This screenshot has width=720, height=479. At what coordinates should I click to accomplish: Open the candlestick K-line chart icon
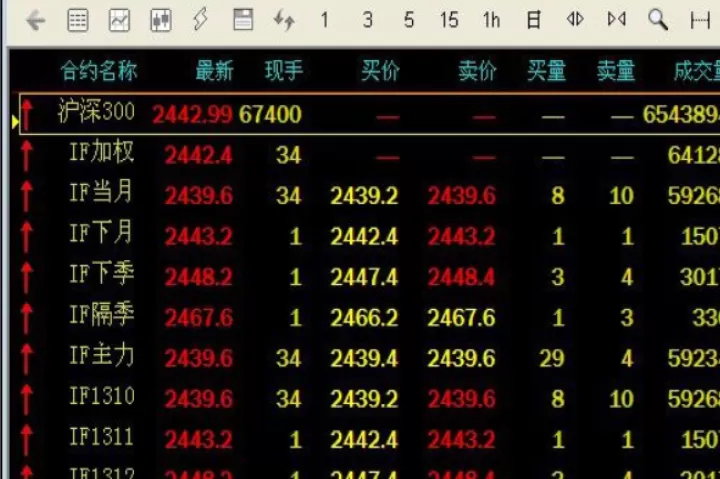pos(161,21)
